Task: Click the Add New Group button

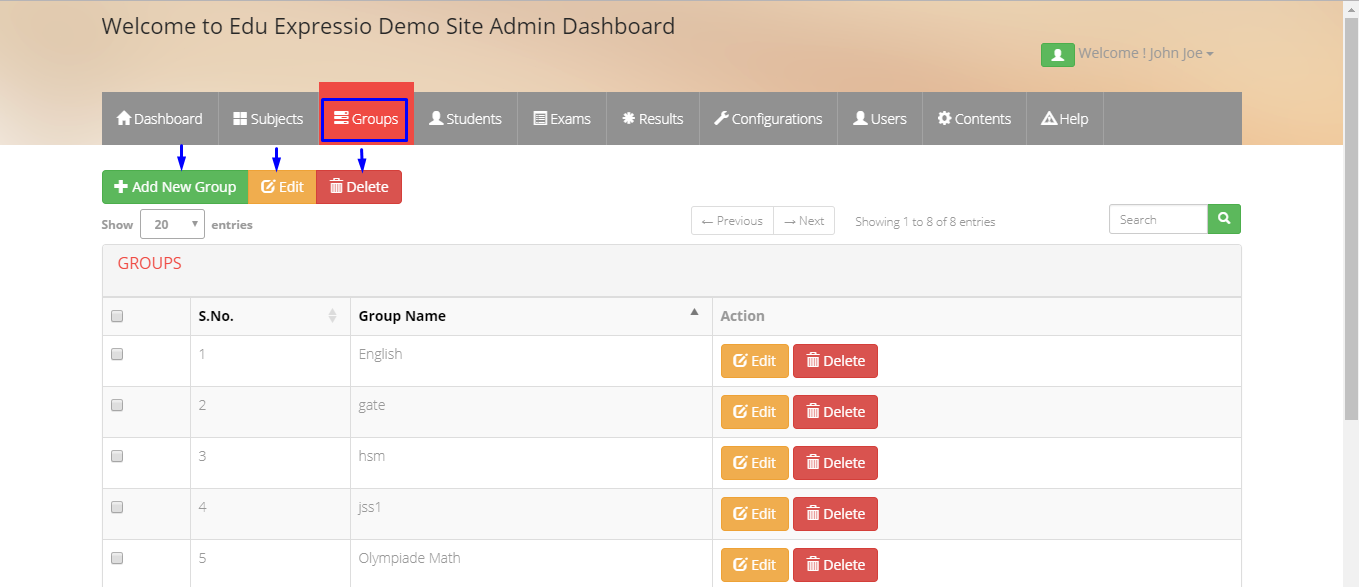Action: pos(175,187)
